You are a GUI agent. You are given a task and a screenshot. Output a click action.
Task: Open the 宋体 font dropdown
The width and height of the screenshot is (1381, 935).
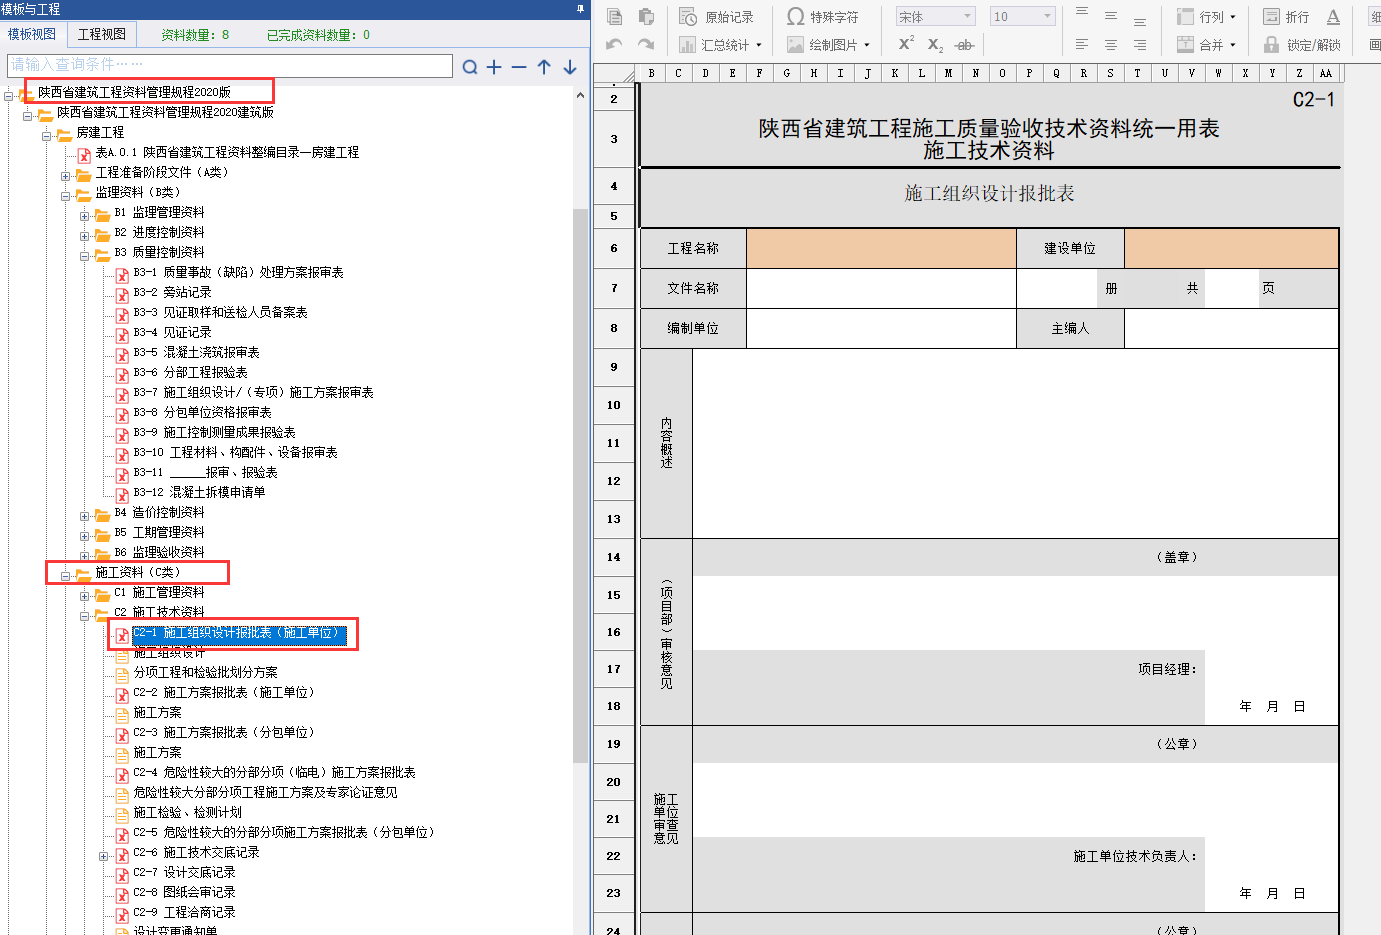[x=935, y=17]
